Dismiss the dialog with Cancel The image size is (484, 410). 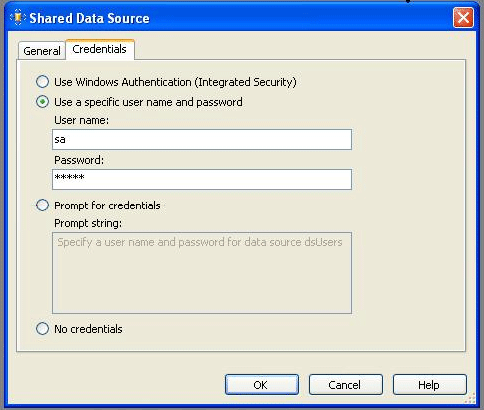[x=346, y=385]
